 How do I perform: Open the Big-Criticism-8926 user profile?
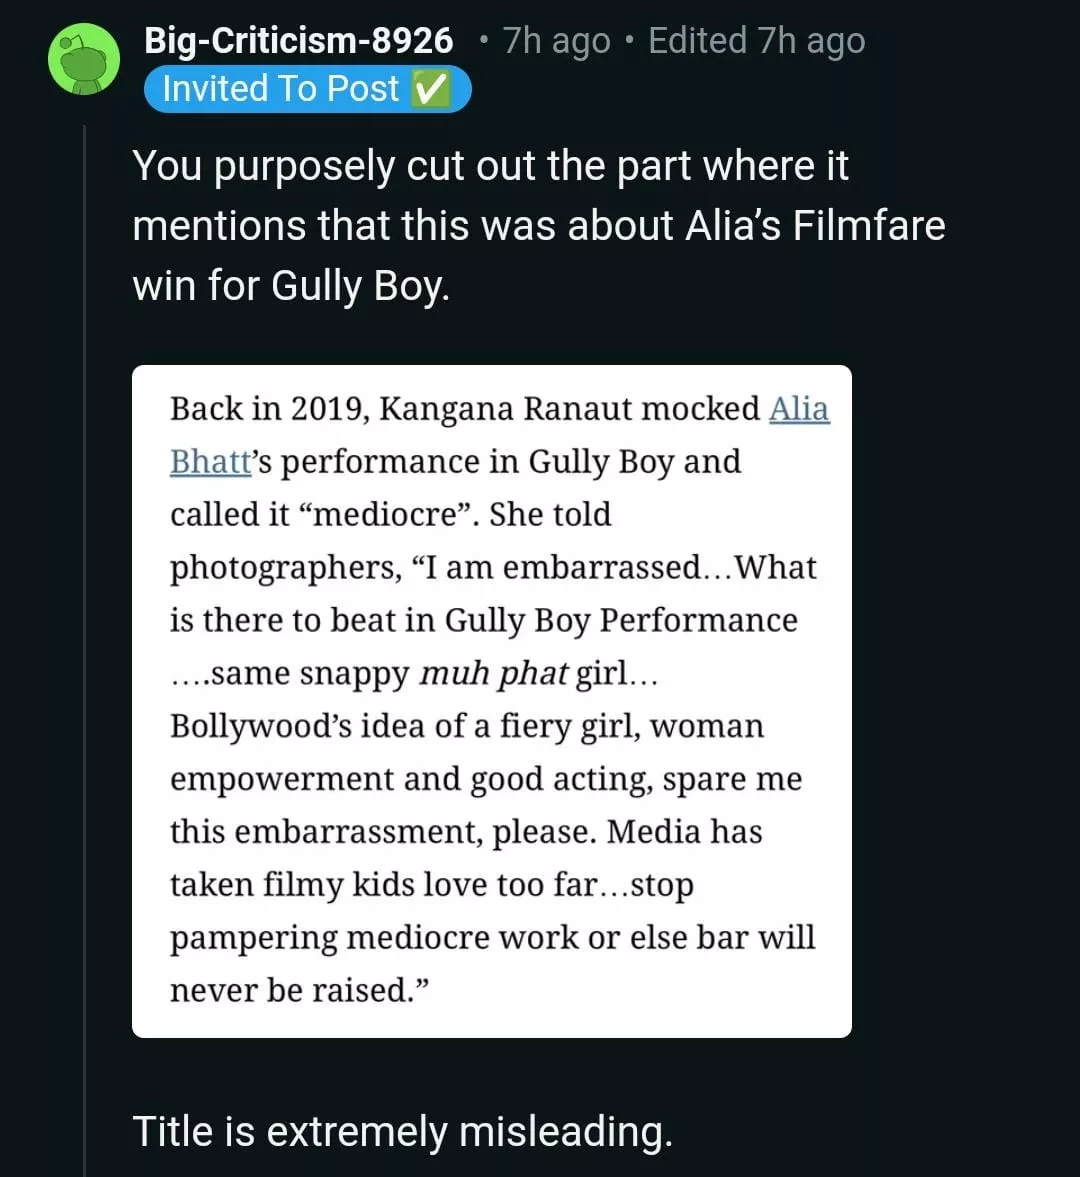pos(298,41)
